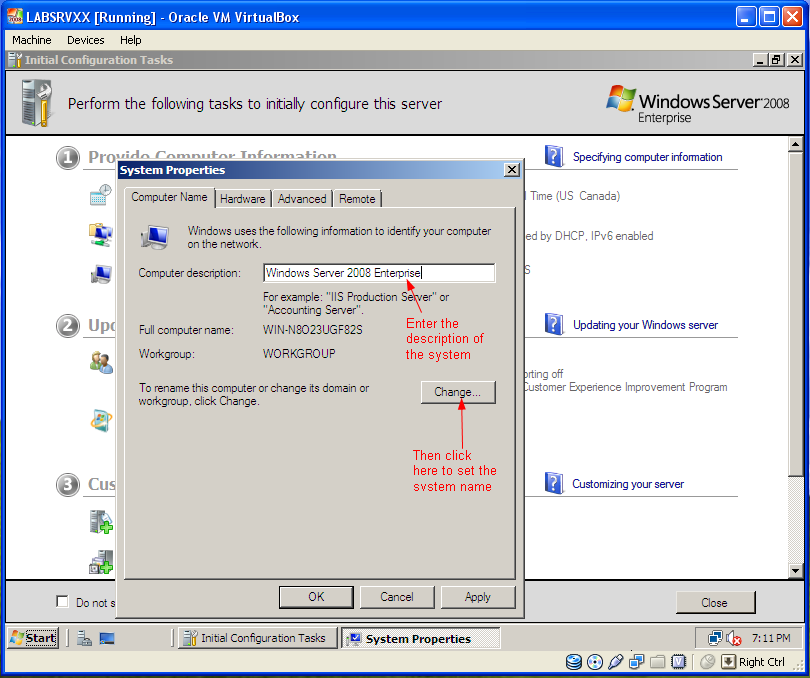
Task: Click the Computer description text field
Action: 379,273
